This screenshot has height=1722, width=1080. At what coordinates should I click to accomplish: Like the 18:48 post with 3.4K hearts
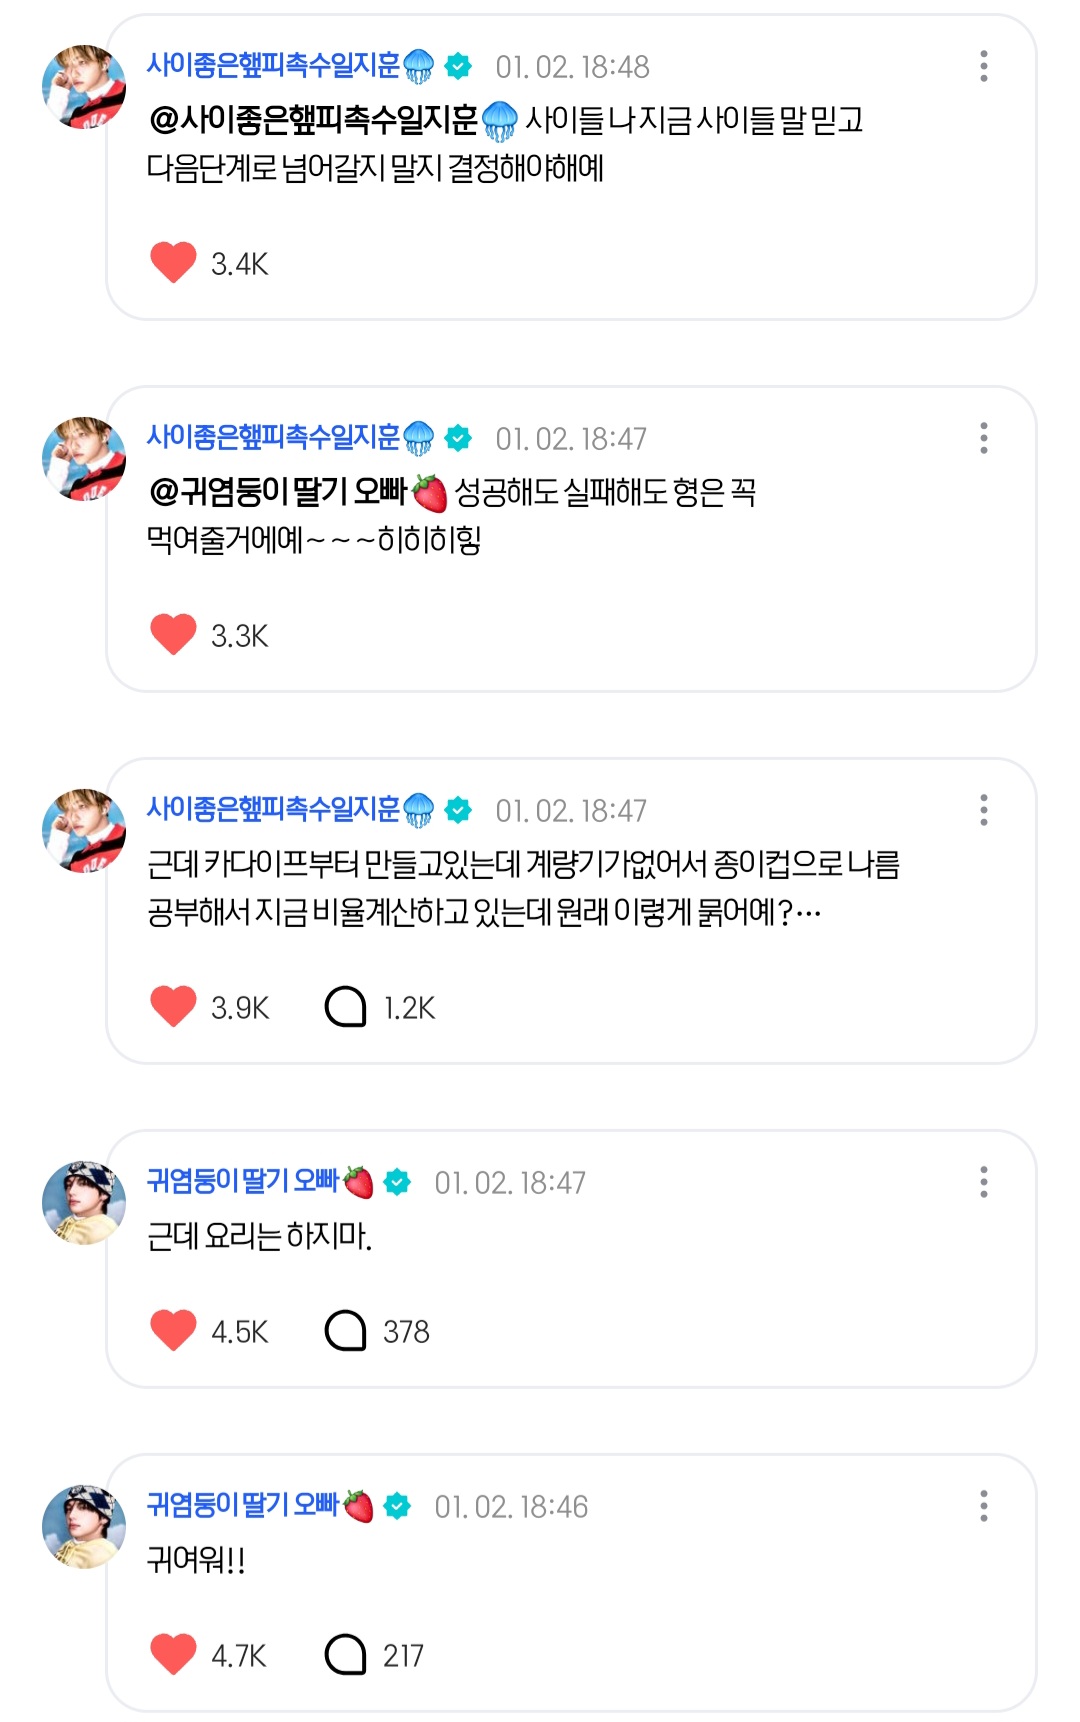tap(173, 263)
